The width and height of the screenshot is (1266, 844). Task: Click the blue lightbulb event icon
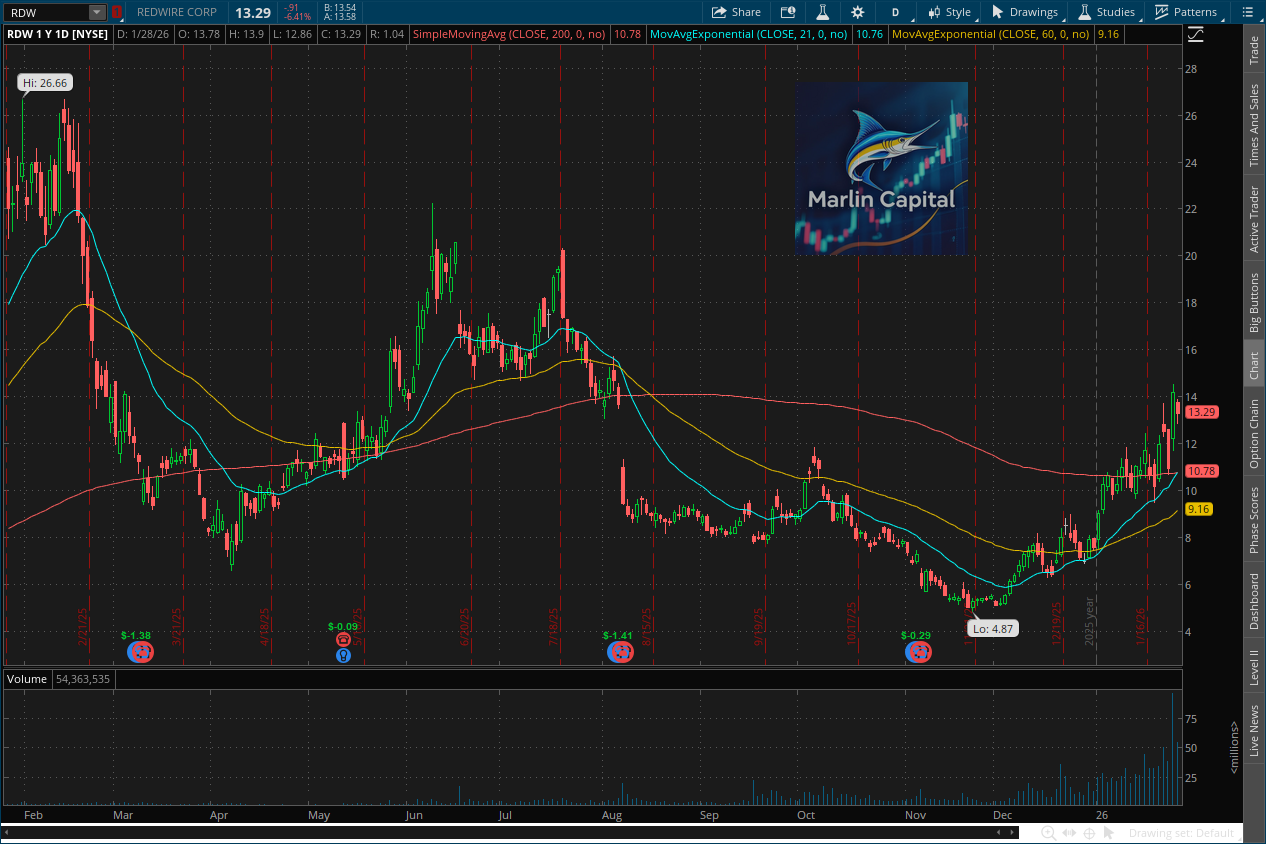tap(343, 656)
